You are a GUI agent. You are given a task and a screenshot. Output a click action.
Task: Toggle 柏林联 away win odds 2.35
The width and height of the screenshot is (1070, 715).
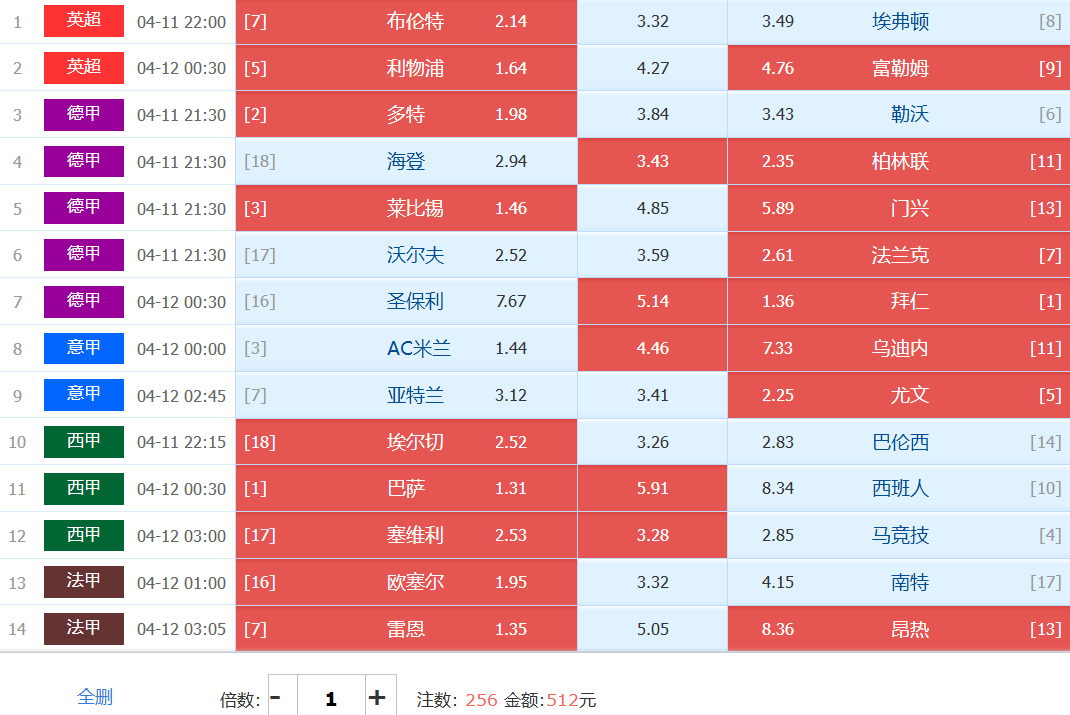coord(898,161)
